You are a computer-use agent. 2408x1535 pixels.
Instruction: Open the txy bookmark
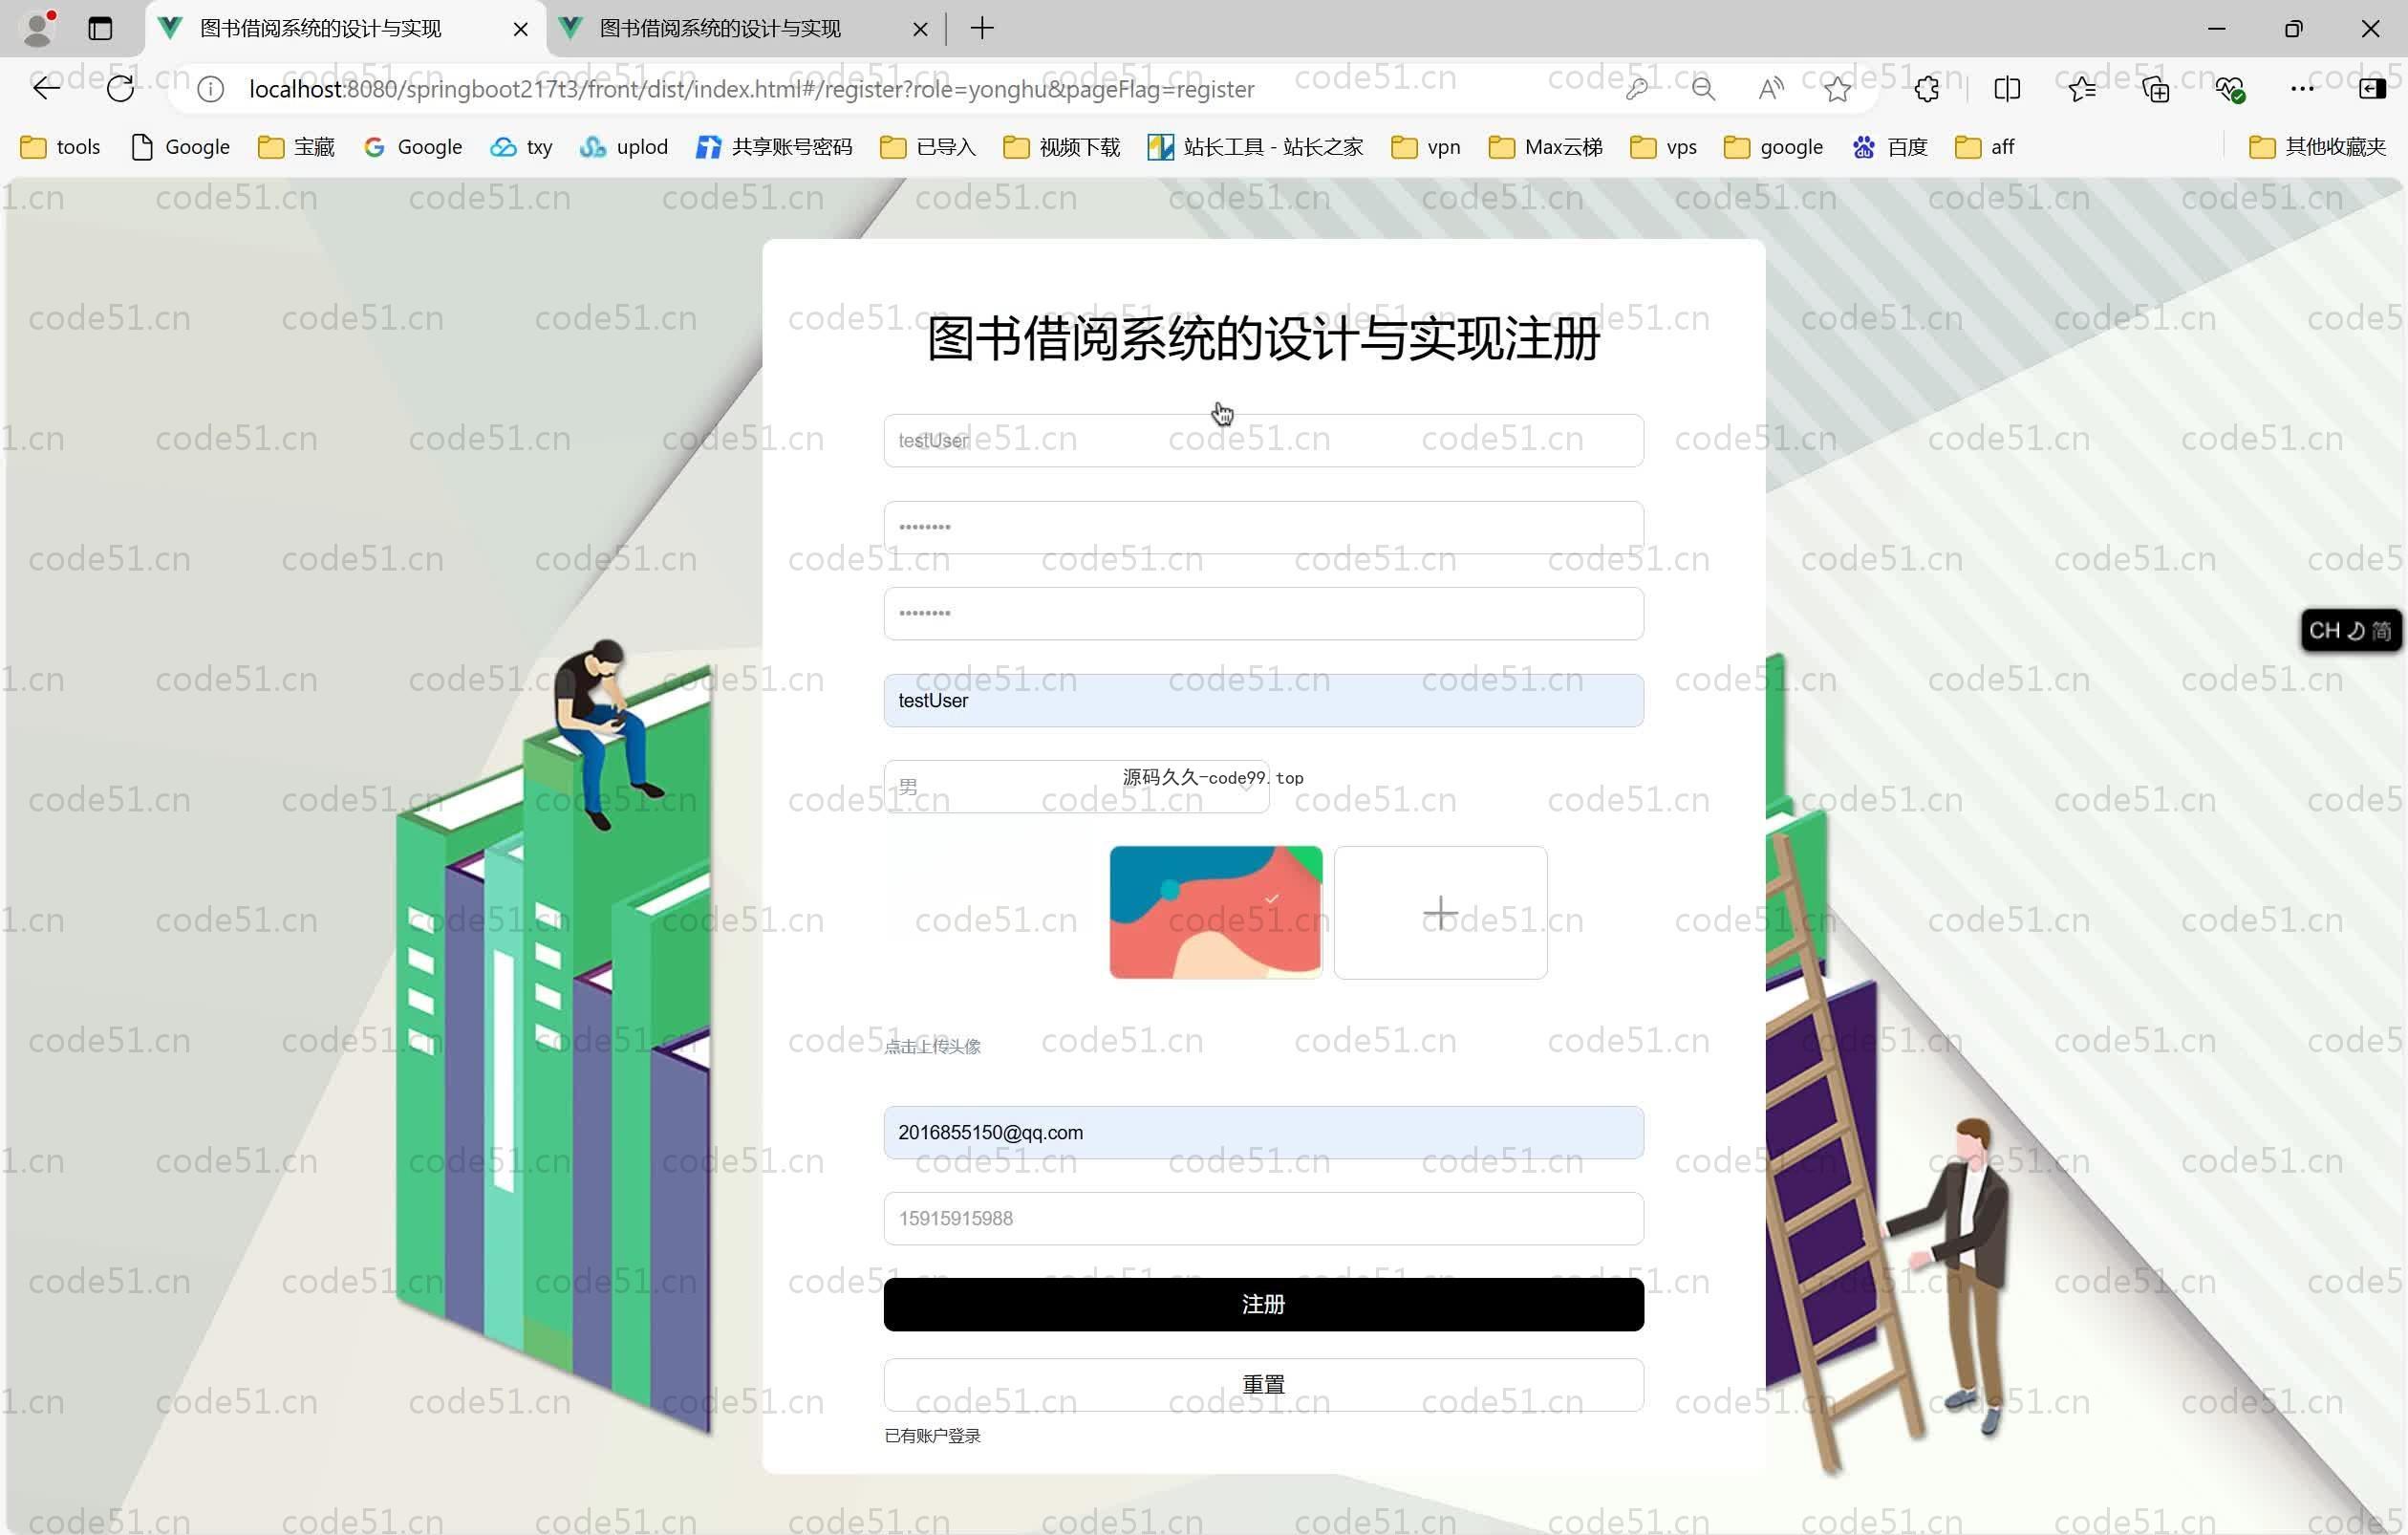521,147
